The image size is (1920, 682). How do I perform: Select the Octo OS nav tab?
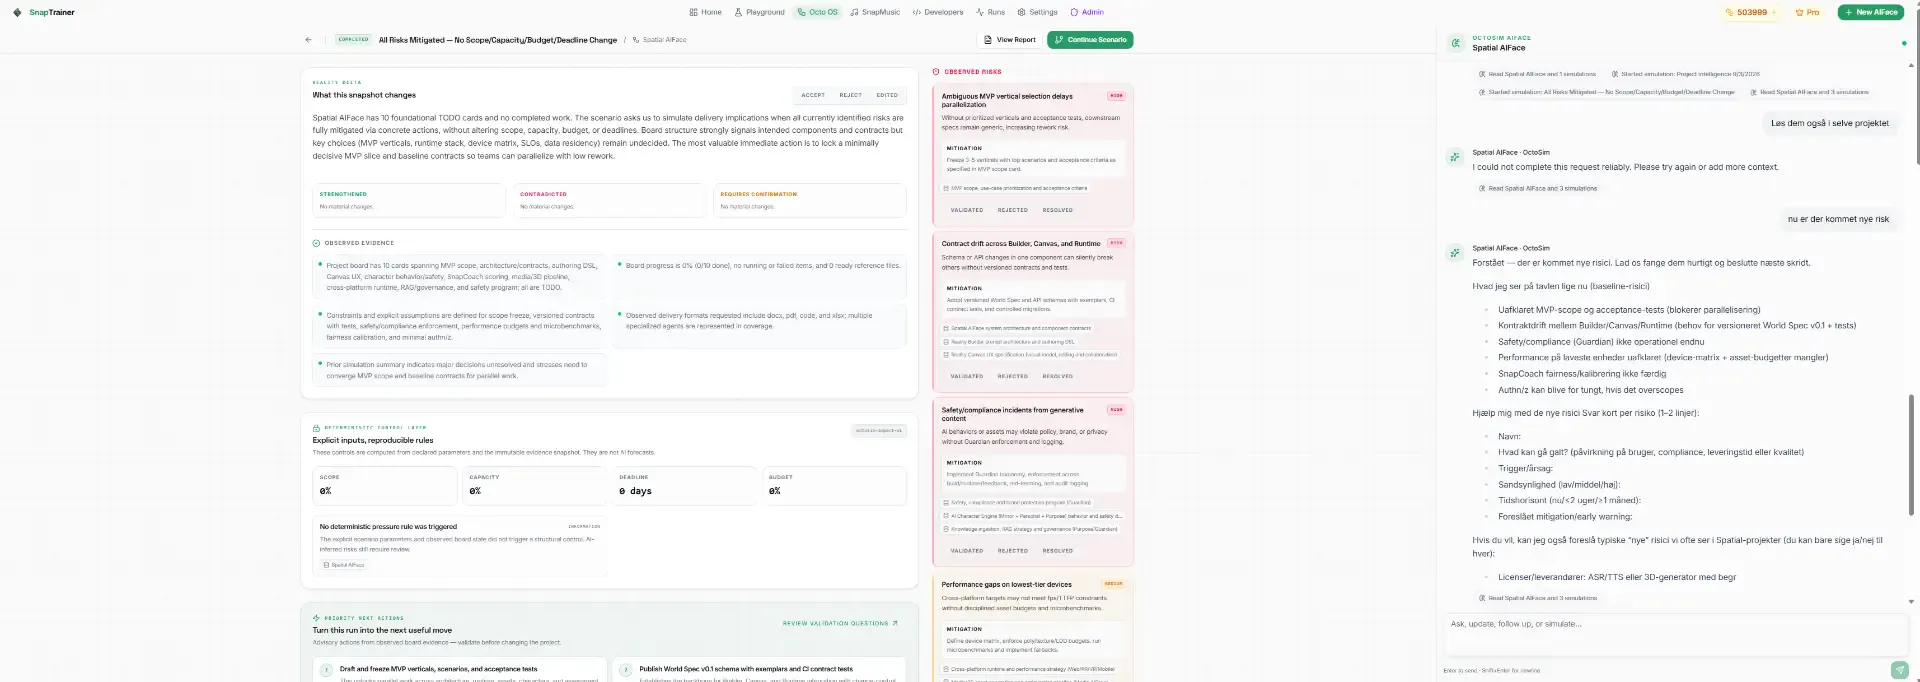coord(818,12)
